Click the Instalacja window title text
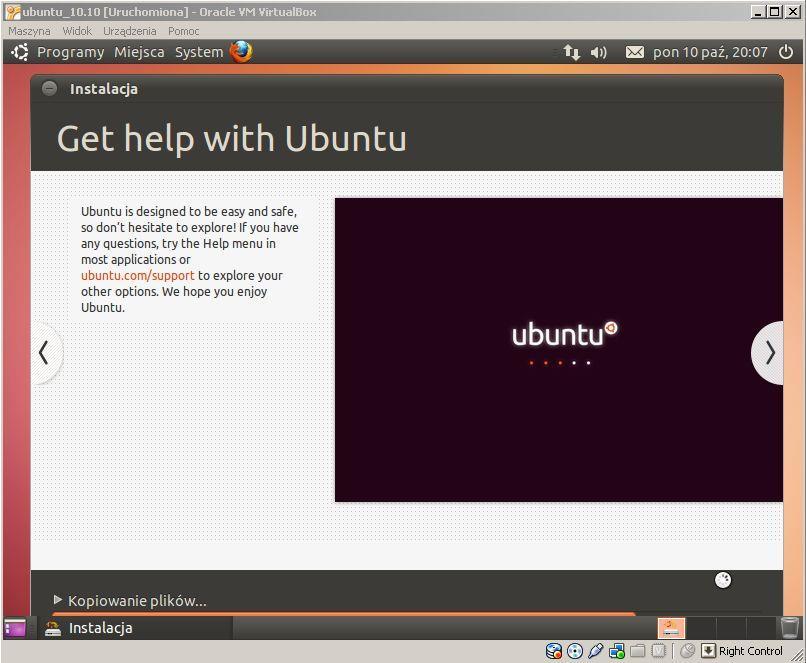 click(x=104, y=89)
